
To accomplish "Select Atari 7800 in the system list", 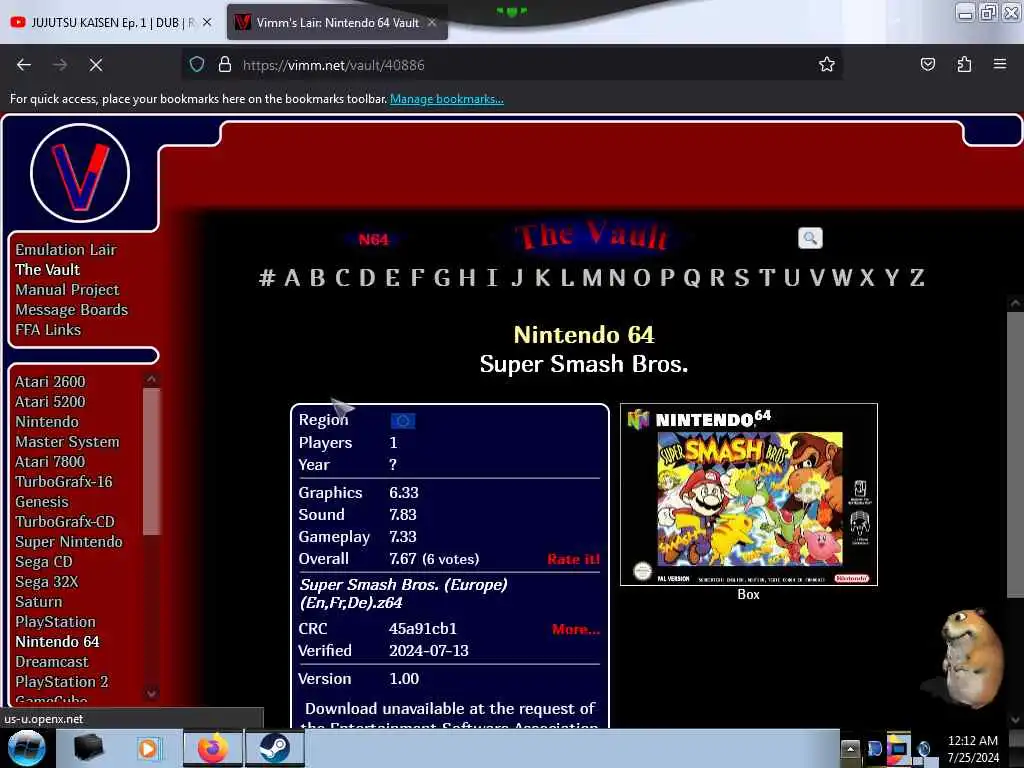I will tap(50, 462).
